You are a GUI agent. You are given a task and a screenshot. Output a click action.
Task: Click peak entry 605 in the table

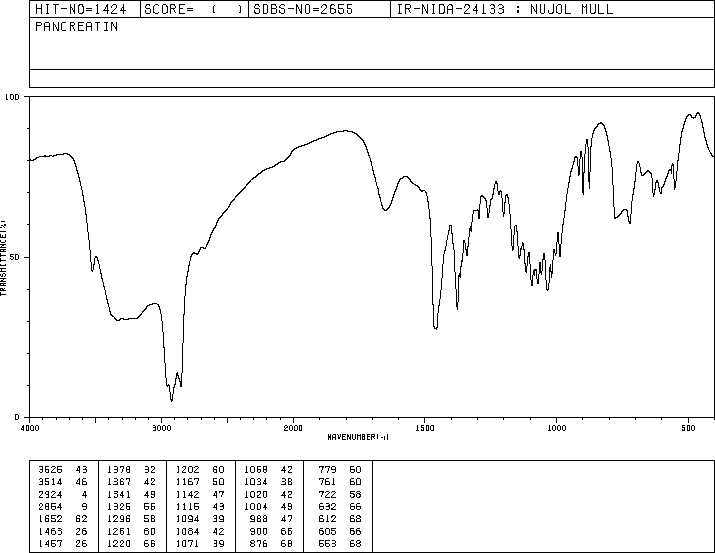(327, 531)
